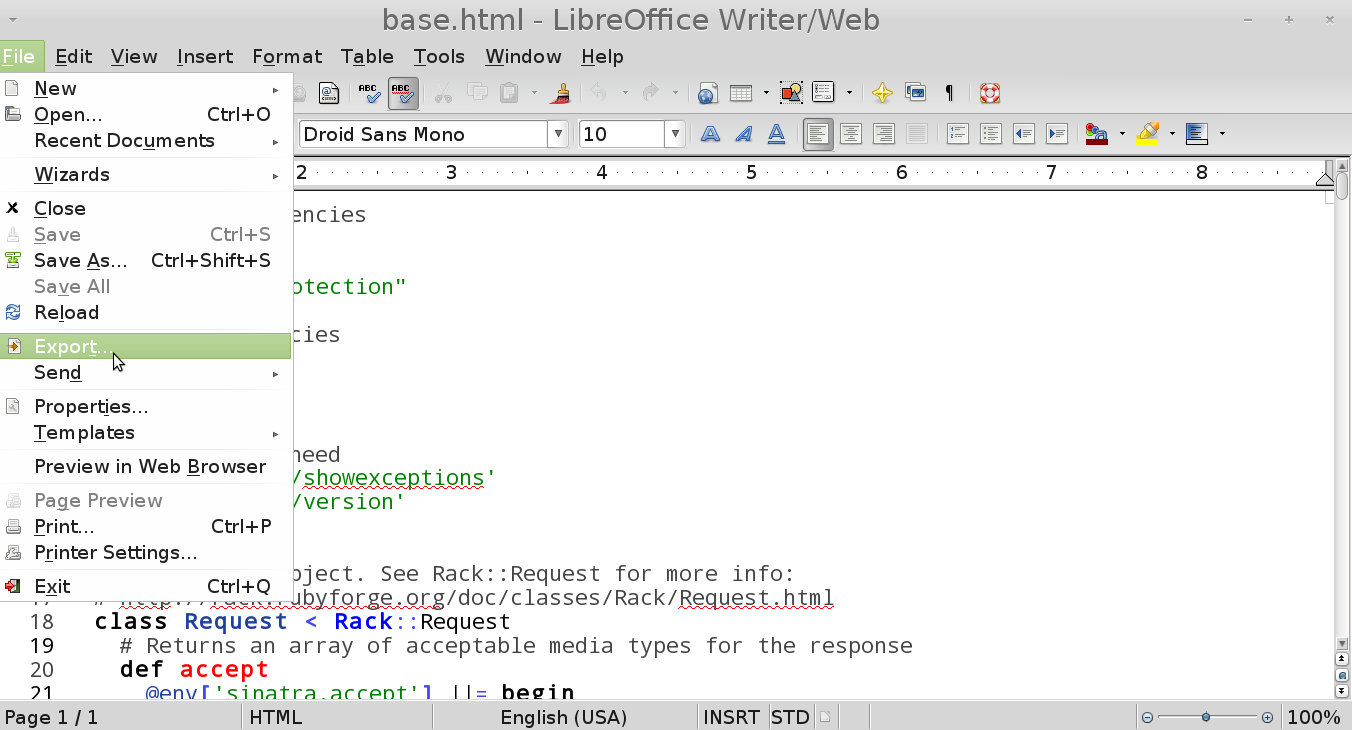Screen dimensions: 1352x730
Task: Choose Properties... in the File menu
Action: pyautogui.click(x=146, y=406)
